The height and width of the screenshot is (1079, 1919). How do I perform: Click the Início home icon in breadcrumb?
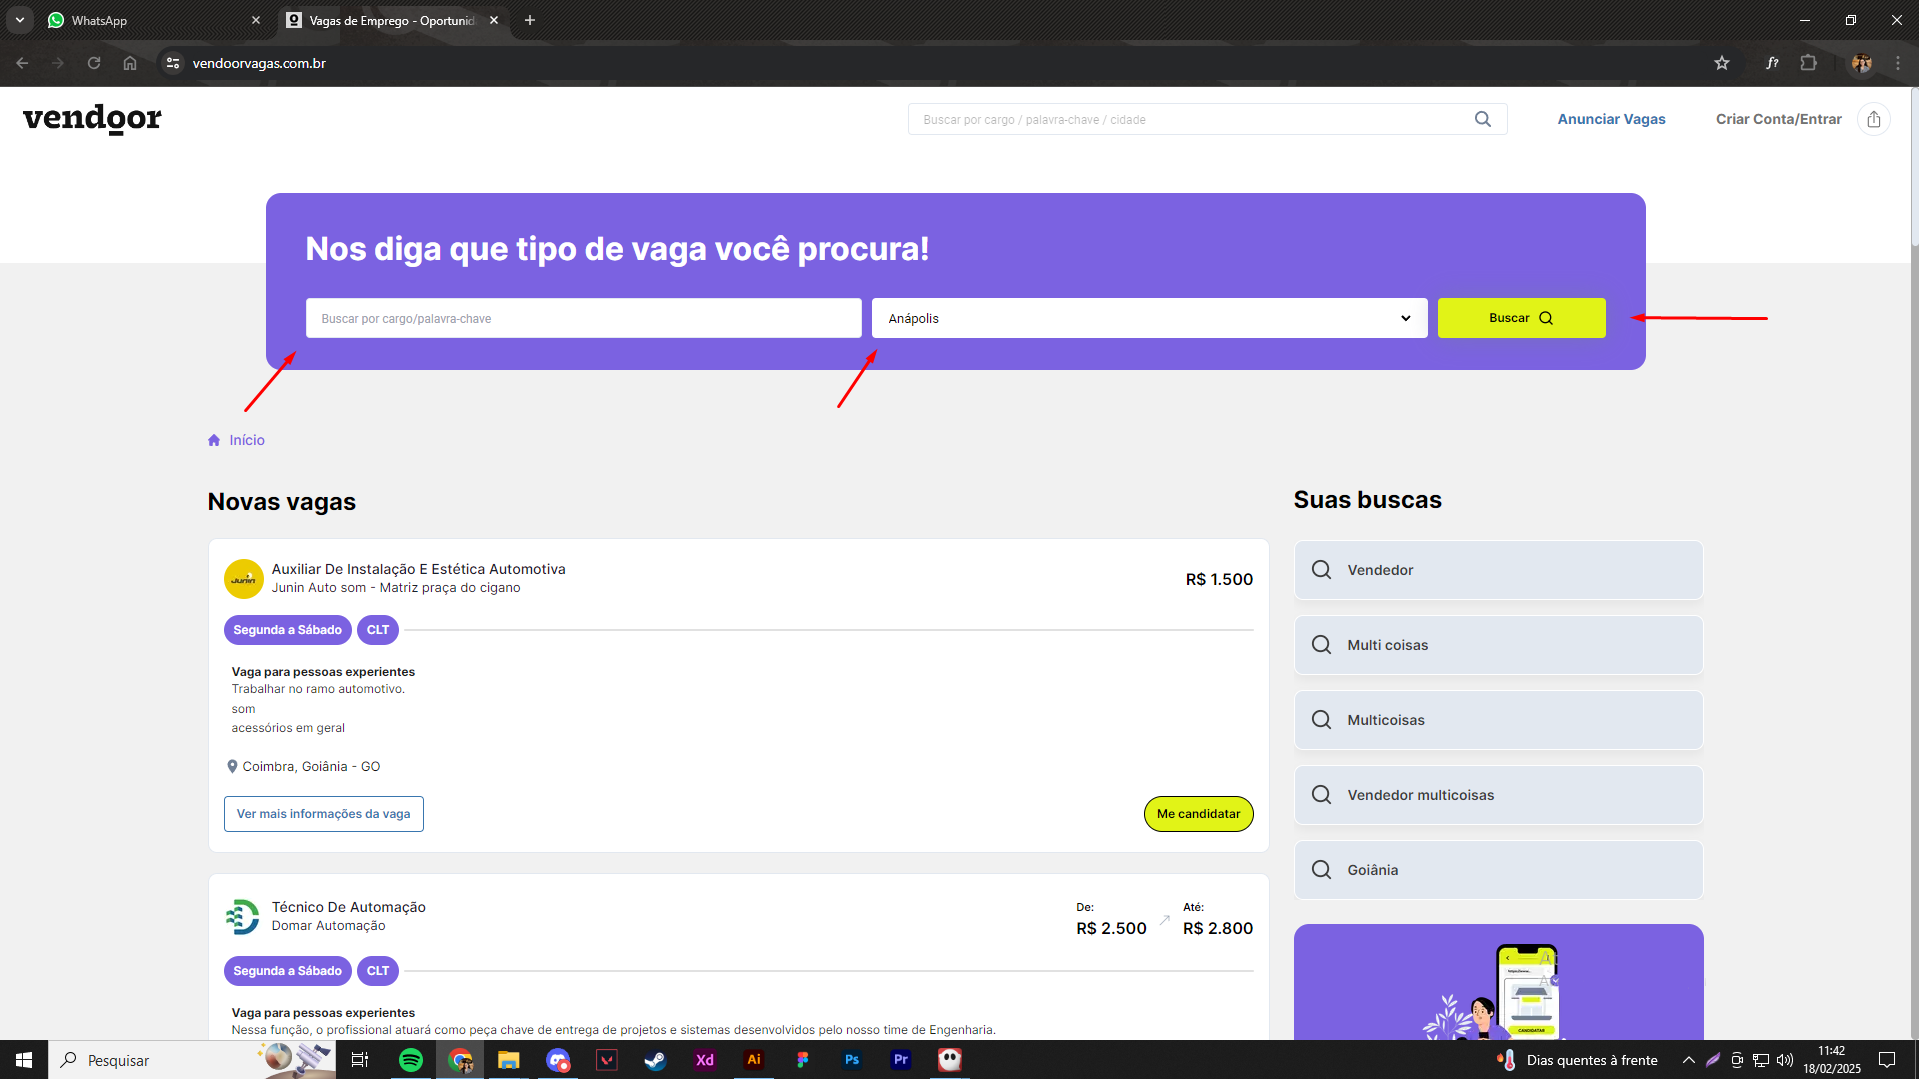tap(214, 440)
